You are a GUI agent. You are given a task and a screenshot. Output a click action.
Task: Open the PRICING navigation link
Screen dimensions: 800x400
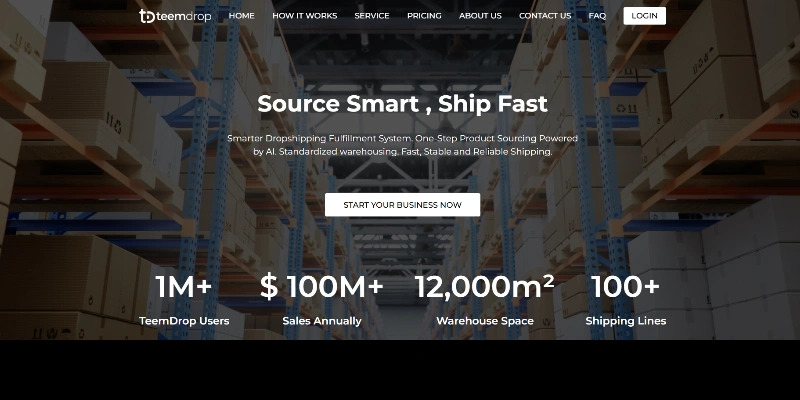click(424, 16)
